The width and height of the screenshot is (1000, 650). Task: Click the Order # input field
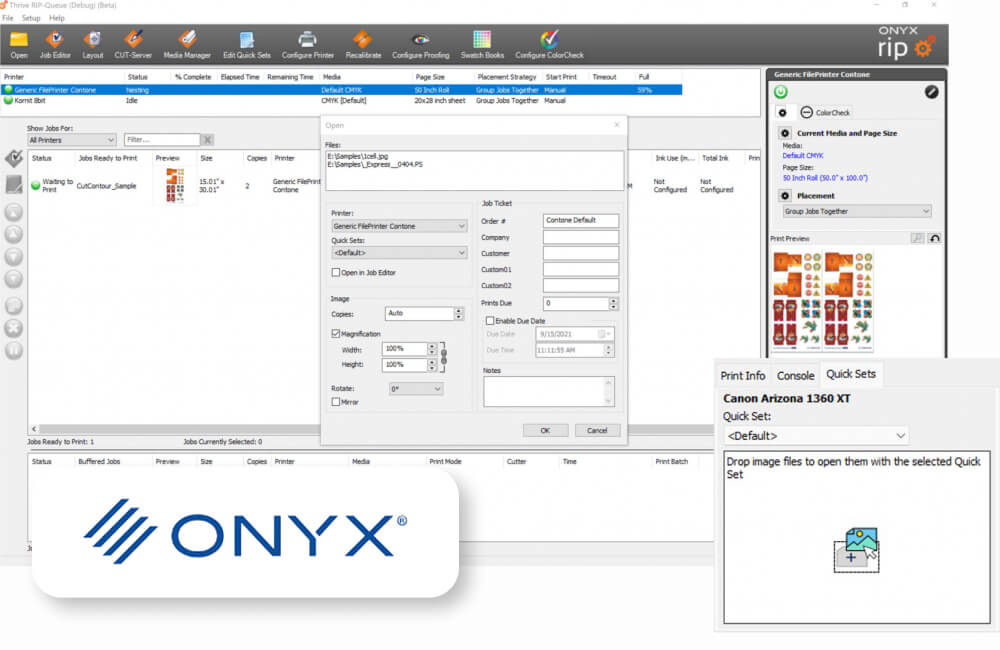pos(580,220)
